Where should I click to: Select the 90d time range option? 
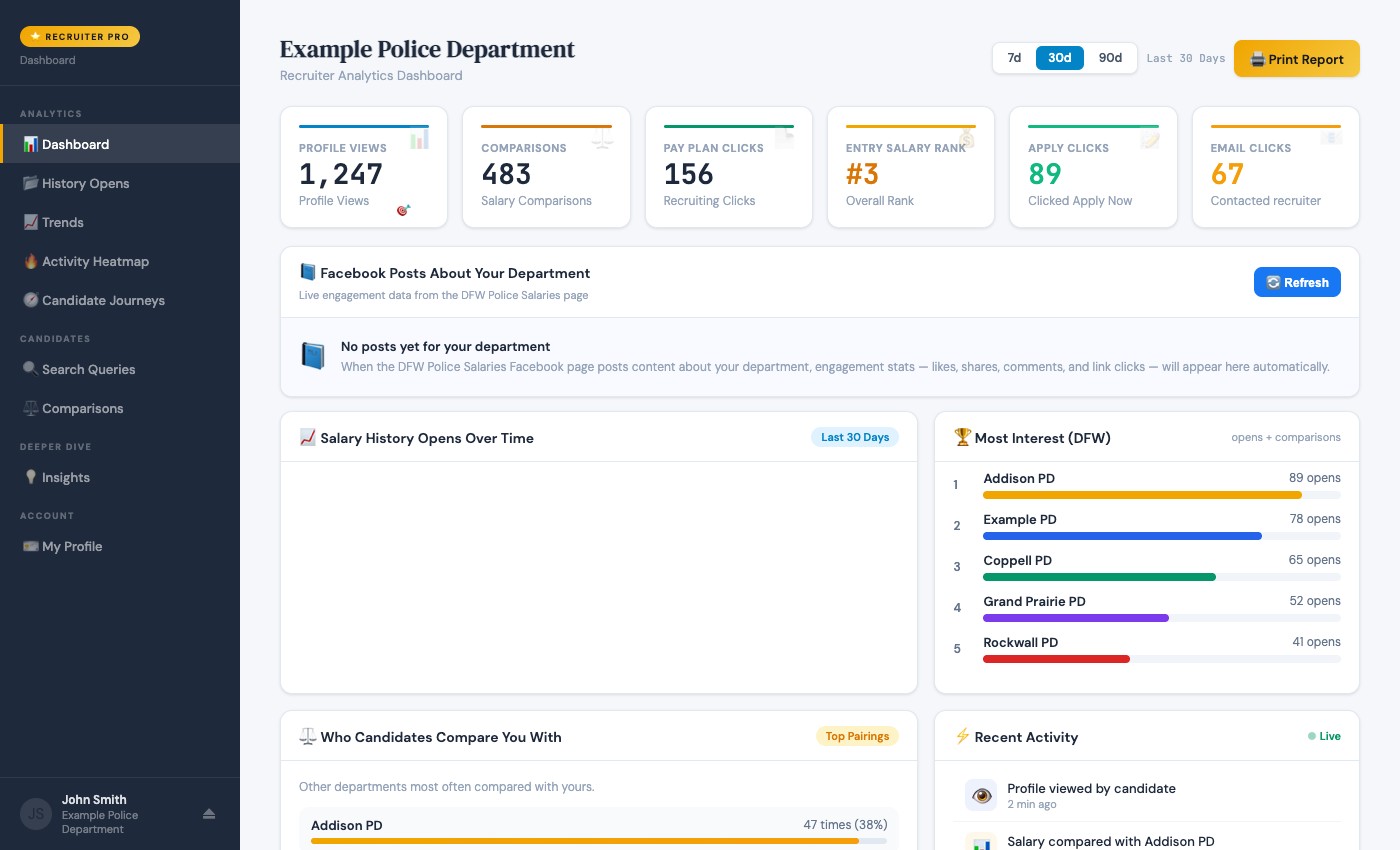tap(1110, 58)
